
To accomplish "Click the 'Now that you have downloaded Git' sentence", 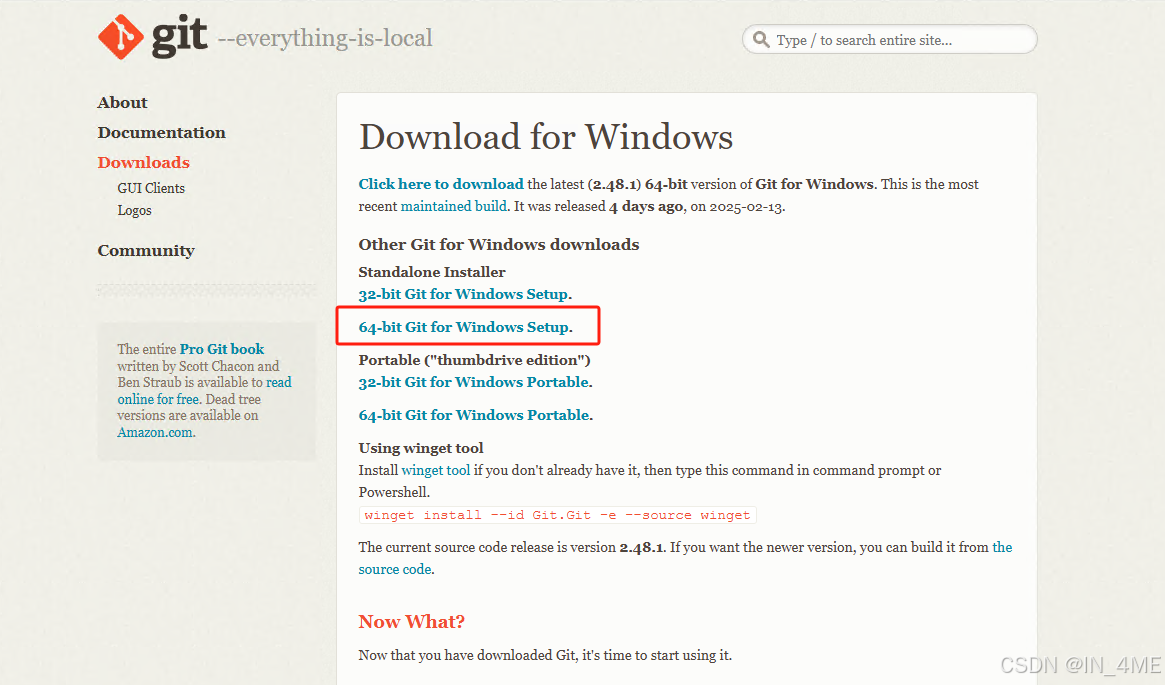I will (545, 655).
